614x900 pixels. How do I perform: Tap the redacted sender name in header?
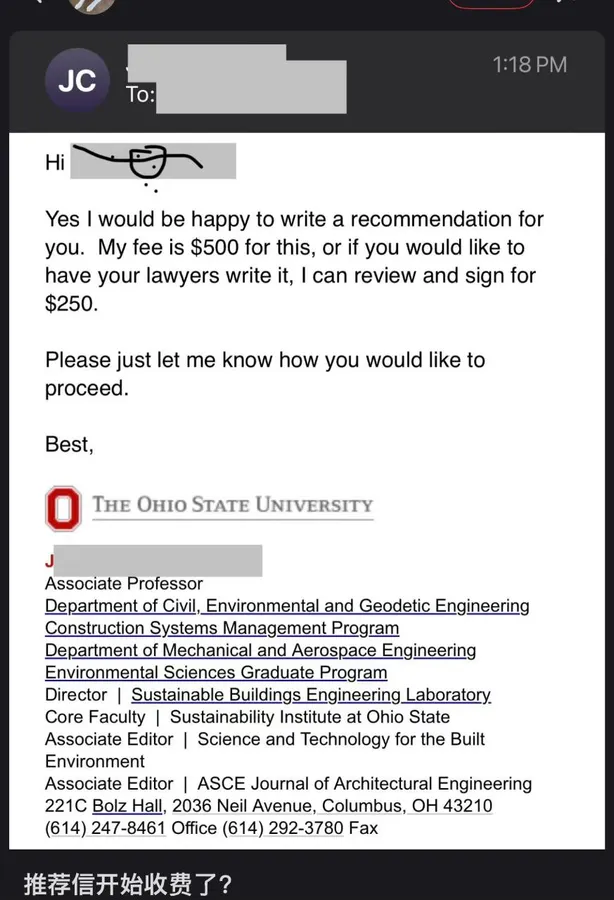click(x=207, y=57)
